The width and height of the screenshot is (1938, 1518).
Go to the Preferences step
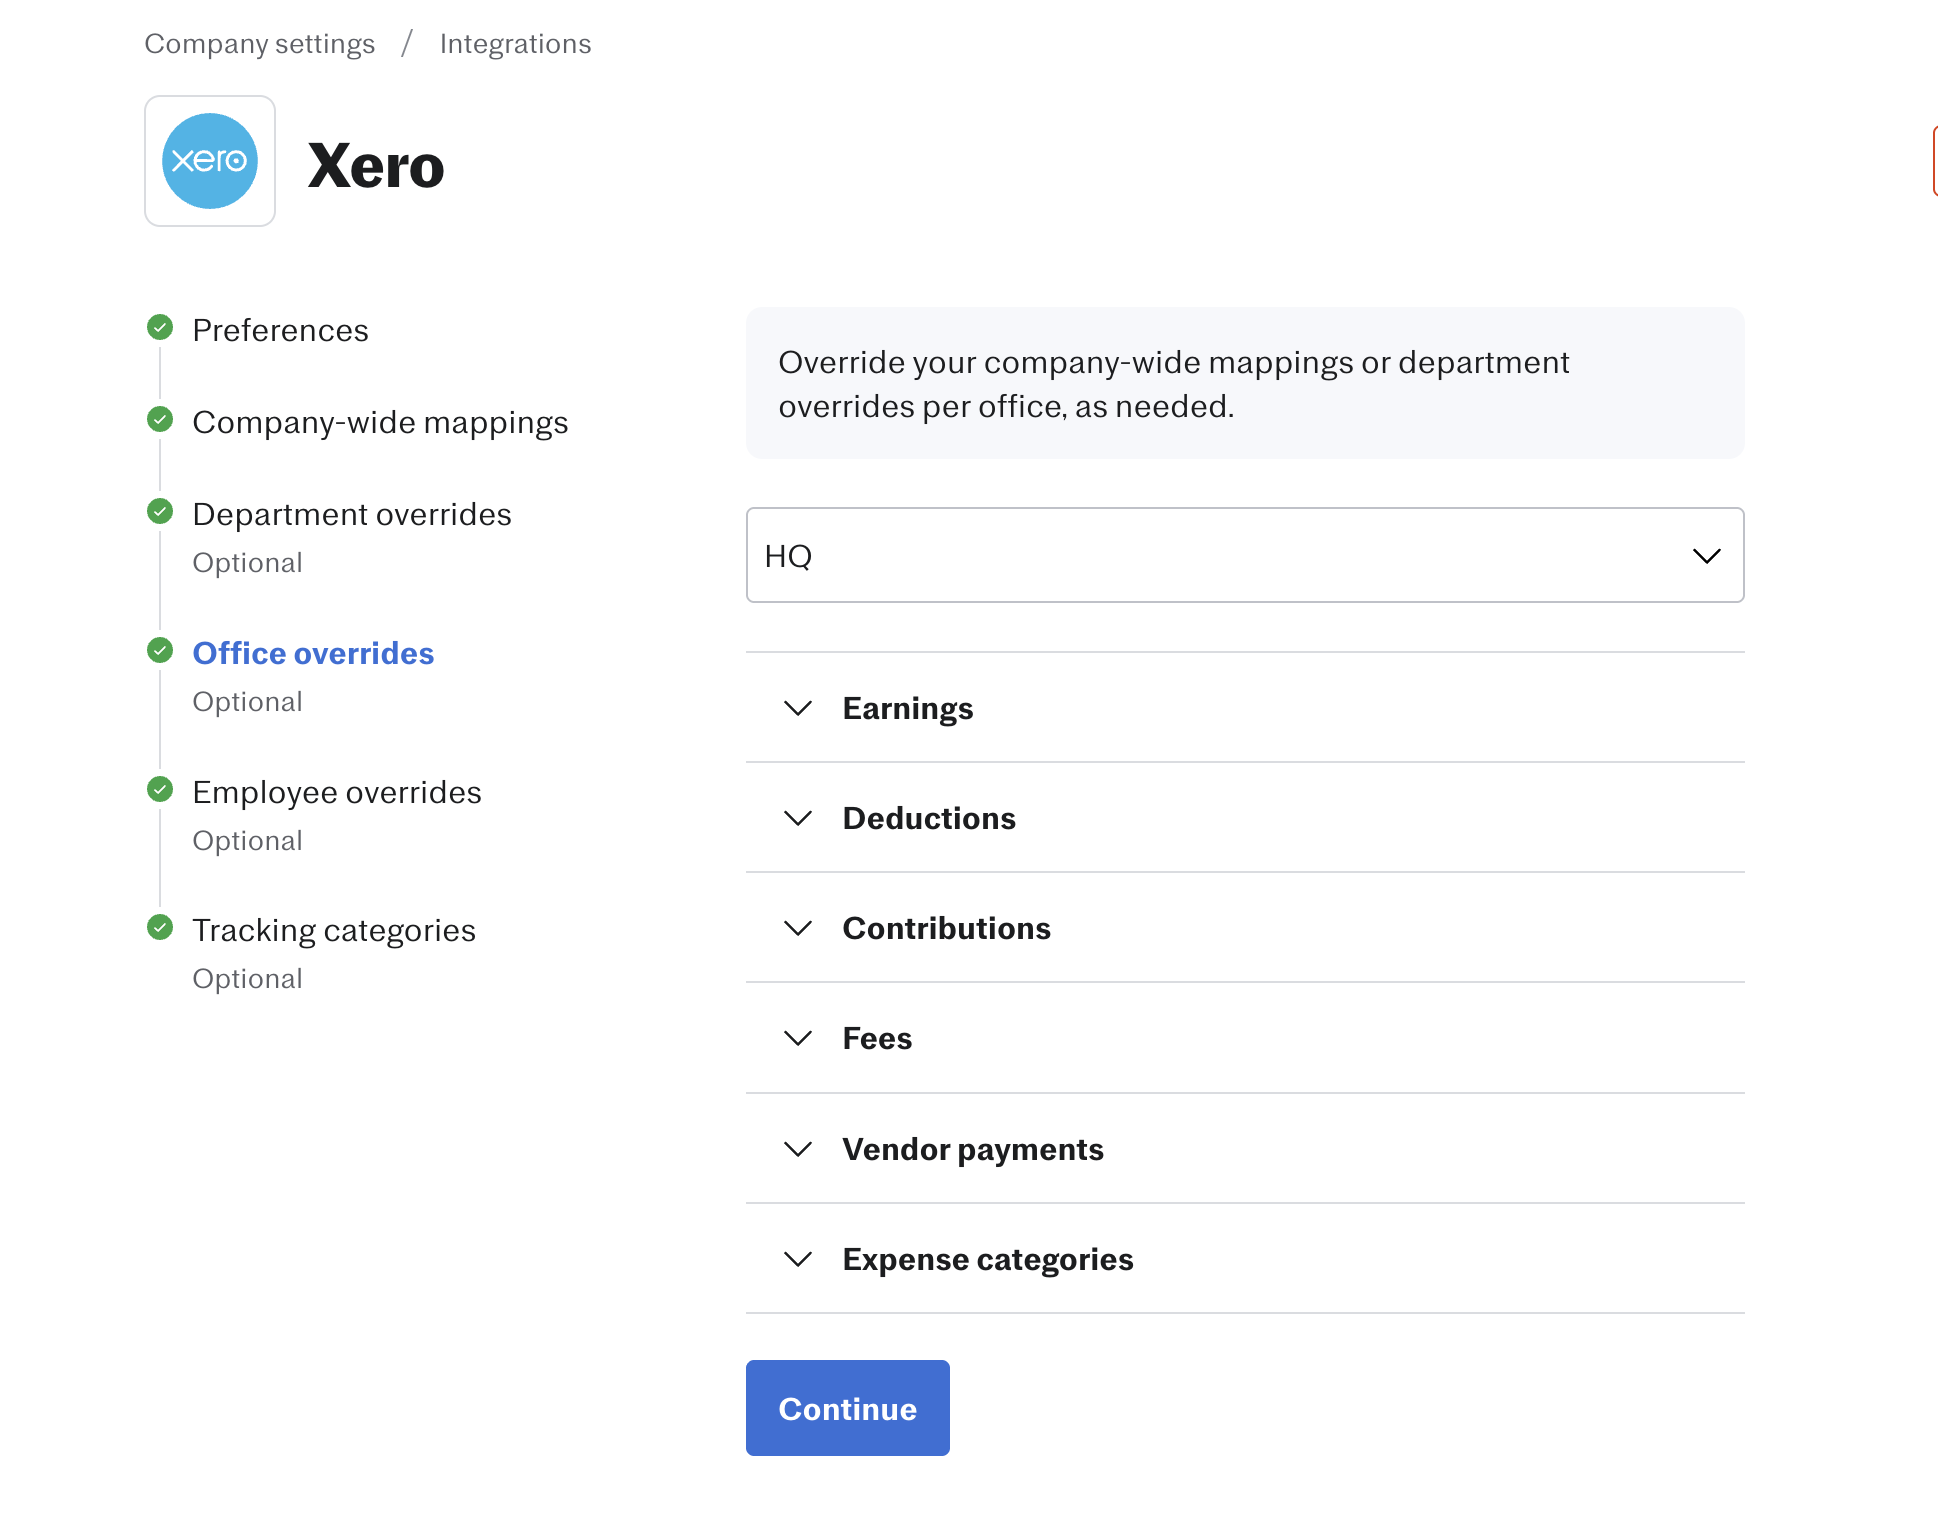280,330
